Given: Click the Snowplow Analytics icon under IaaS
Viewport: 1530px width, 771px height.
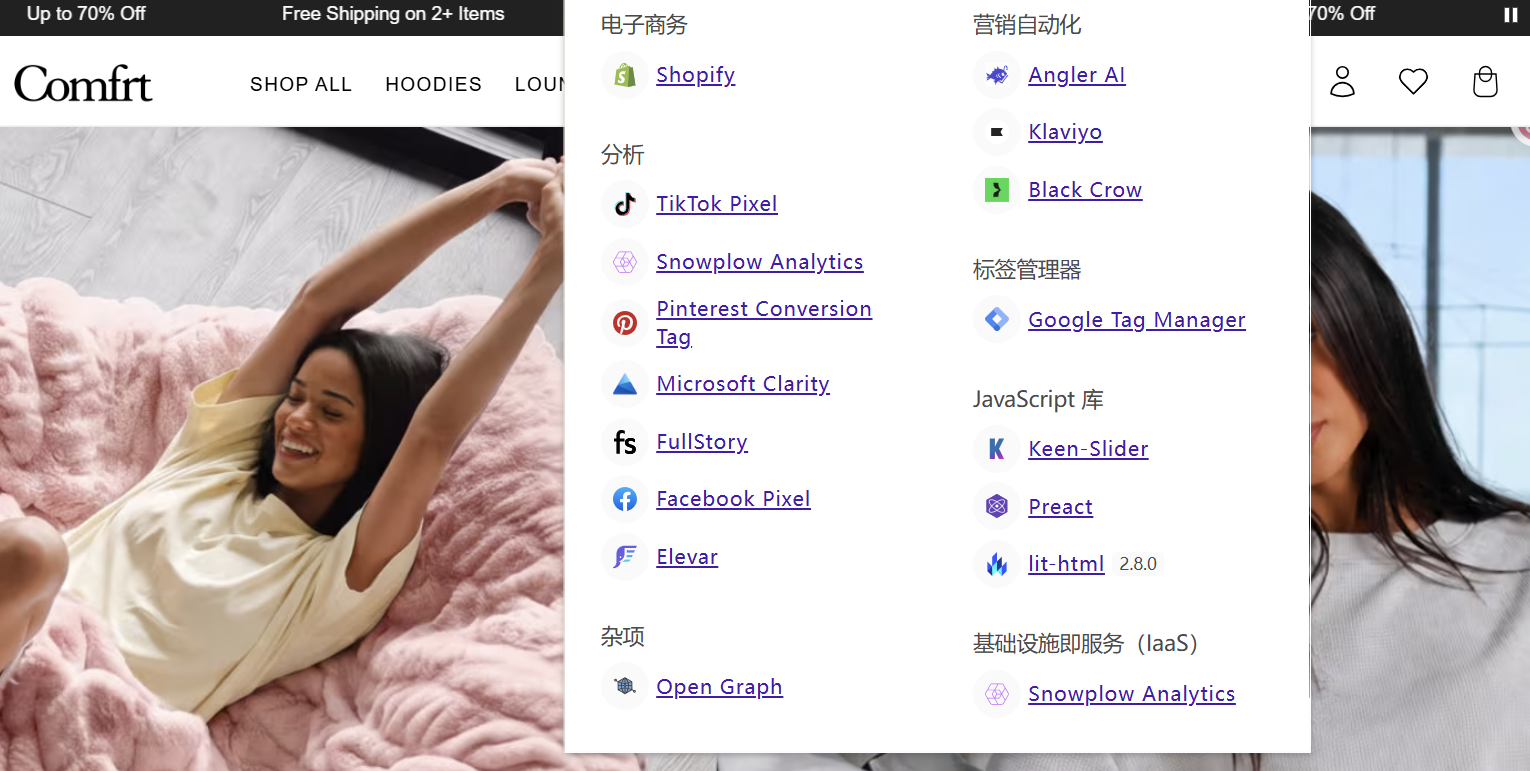Looking at the screenshot, I should (x=997, y=694).
